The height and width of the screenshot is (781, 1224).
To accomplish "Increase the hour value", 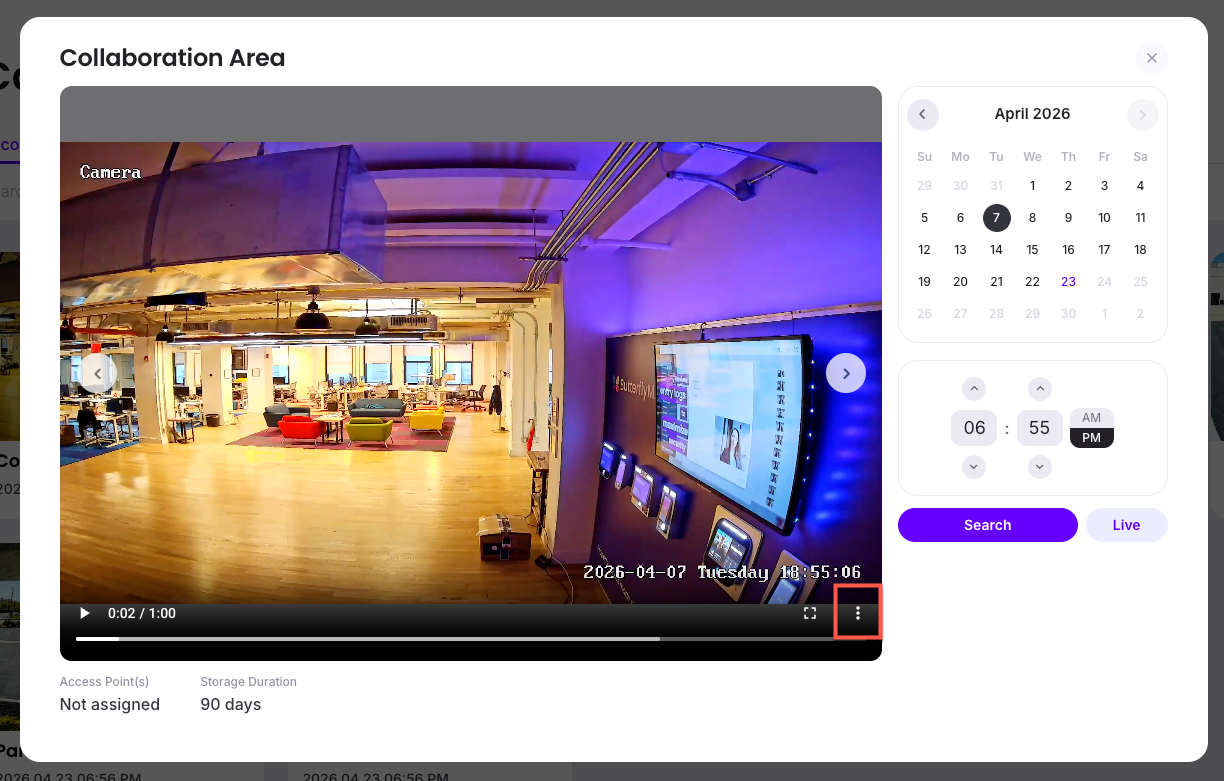I will 974,389.
